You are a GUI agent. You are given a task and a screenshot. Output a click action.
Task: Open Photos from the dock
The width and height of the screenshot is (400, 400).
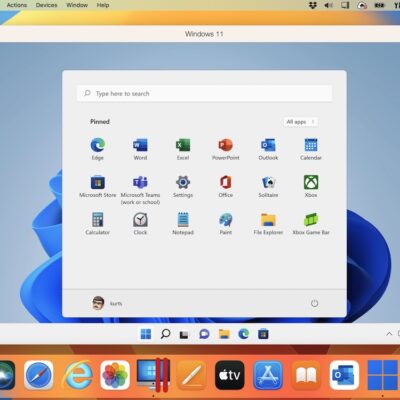point(115,375)
